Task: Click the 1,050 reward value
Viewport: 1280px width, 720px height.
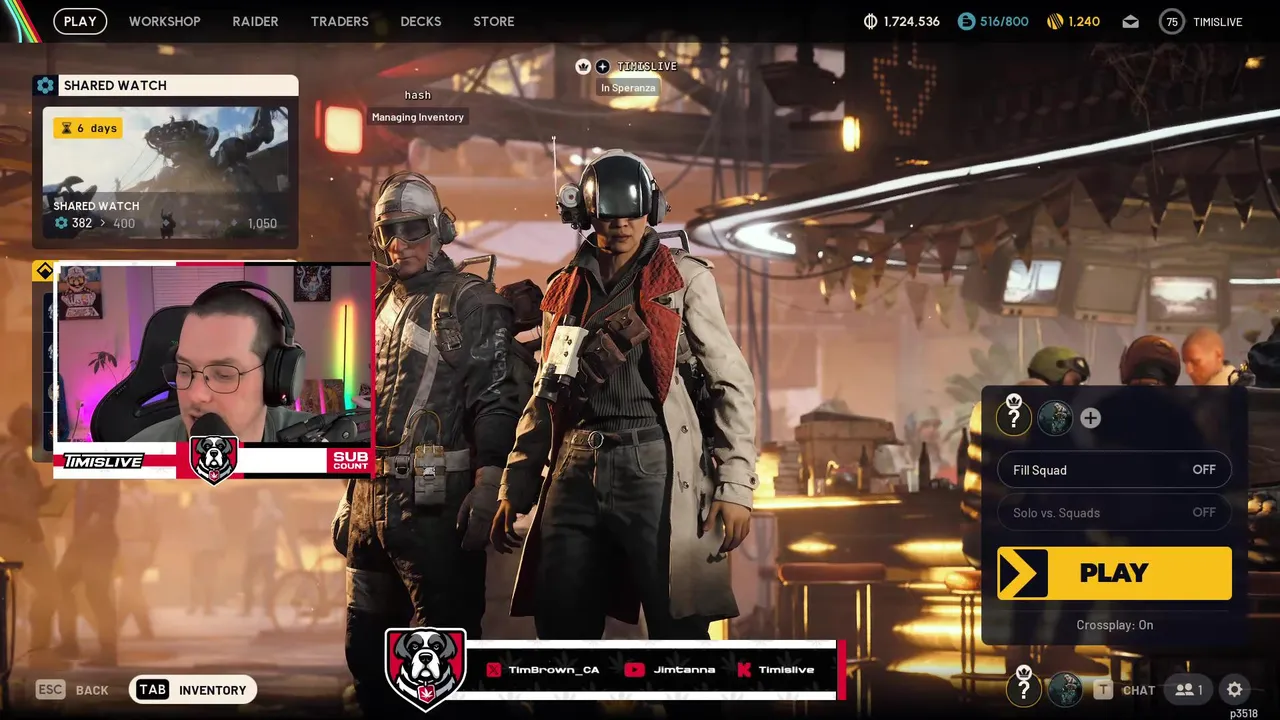Action: coord(262,223)
